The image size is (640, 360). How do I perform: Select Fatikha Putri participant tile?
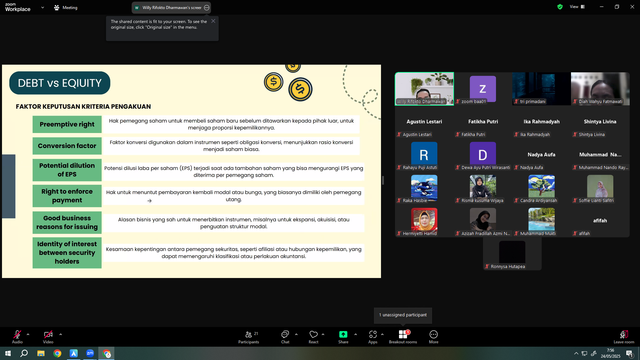point(483,122)
